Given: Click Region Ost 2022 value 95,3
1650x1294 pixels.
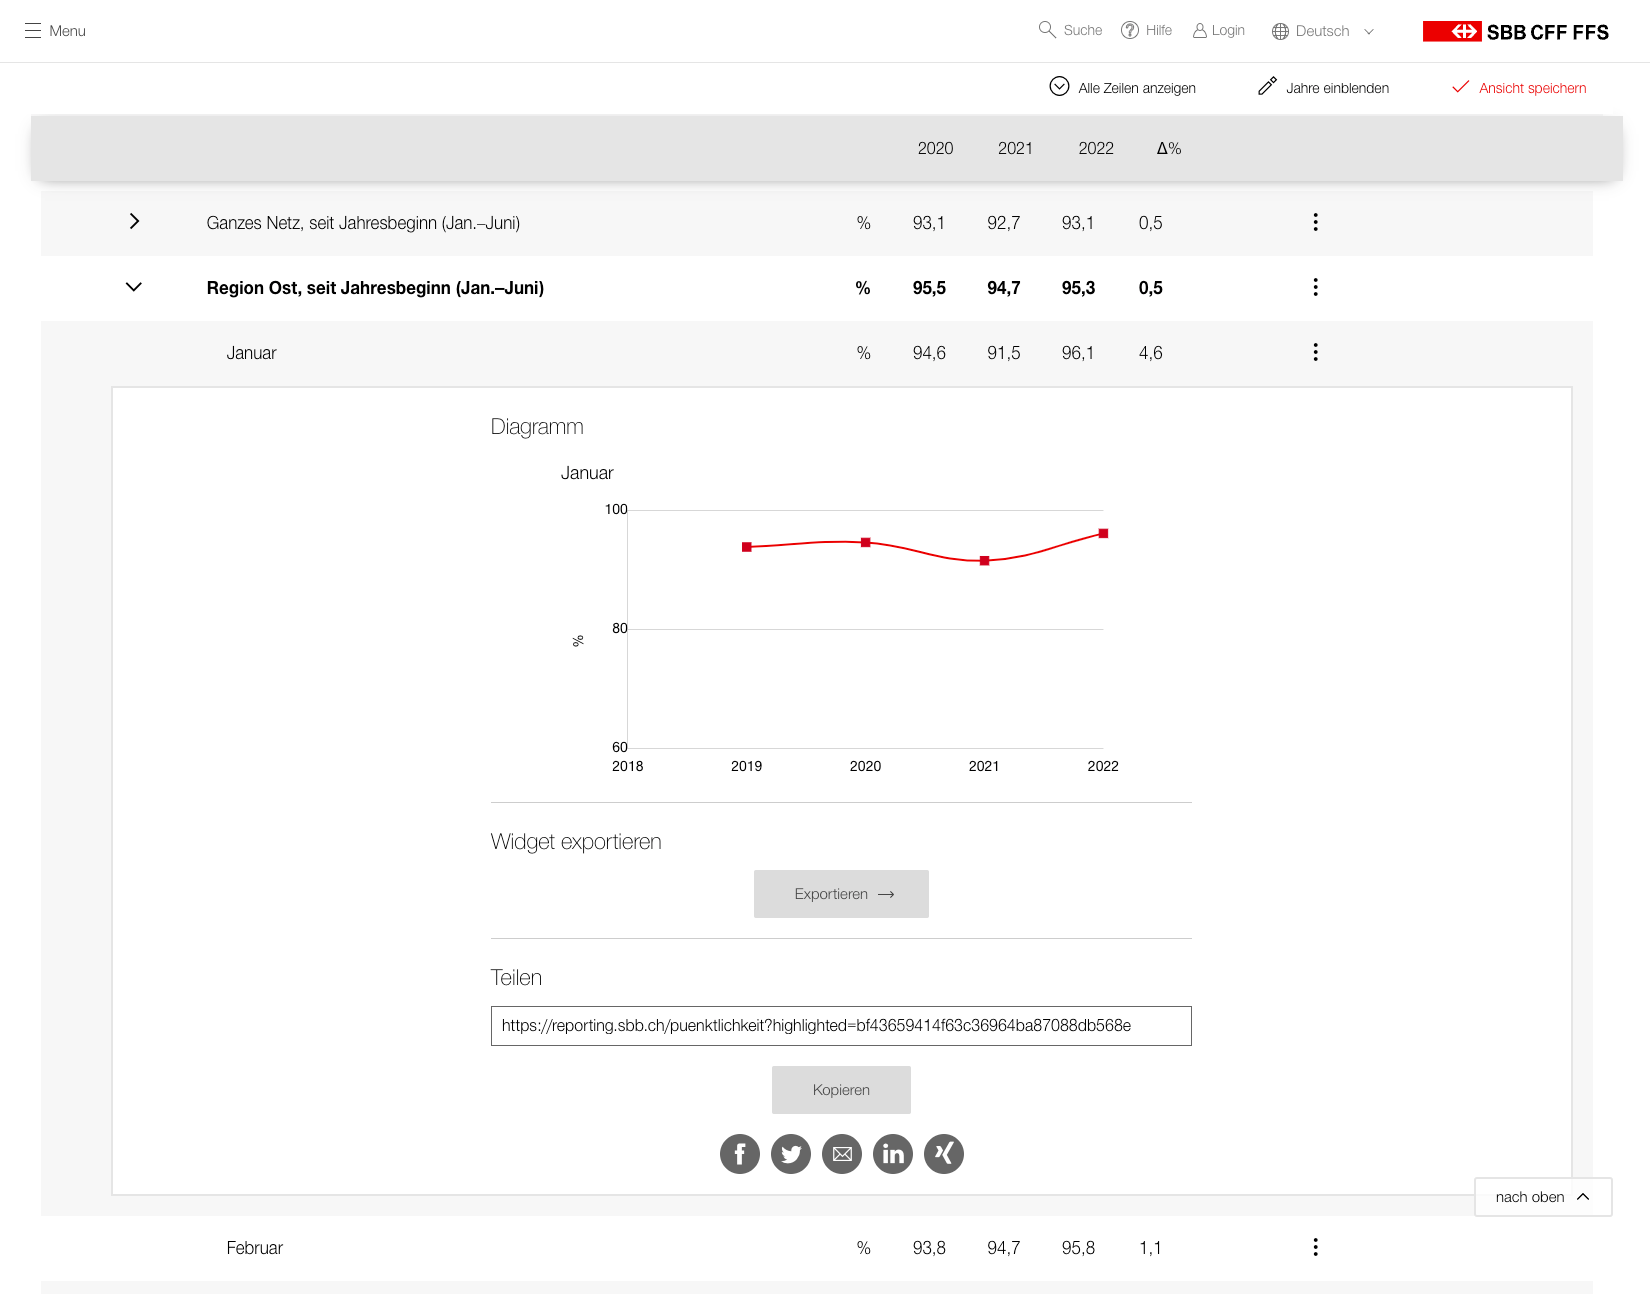Looking at the screenshot, I should point(1078,288).
